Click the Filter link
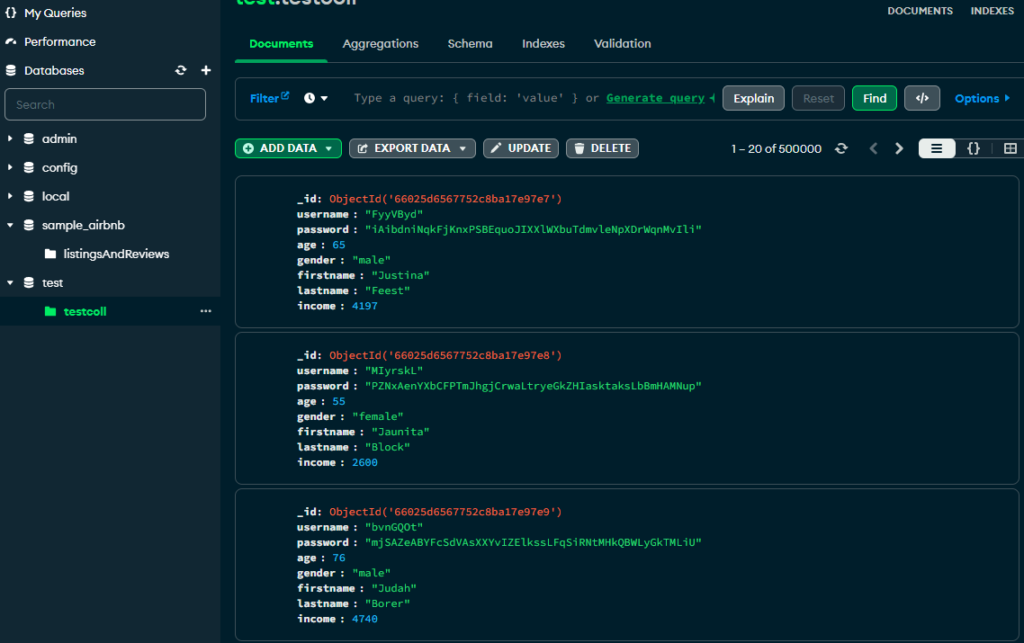Image resolution: width=1024 pixels, height=643 pixels. pyautogui.click(x=264, y=99)
